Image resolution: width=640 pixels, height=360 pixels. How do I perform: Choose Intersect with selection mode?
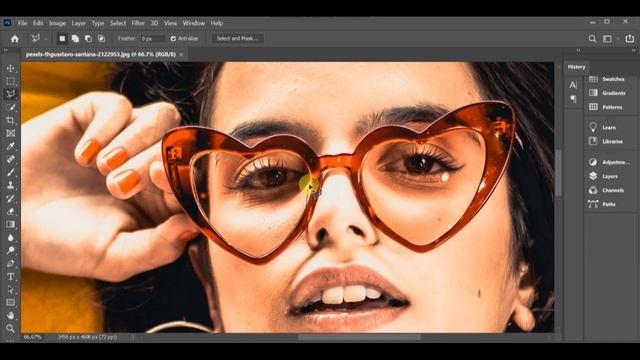[101, 38]
